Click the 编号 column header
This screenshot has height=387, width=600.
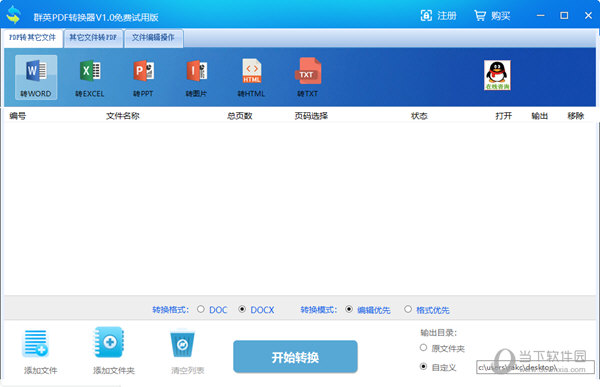18,116
